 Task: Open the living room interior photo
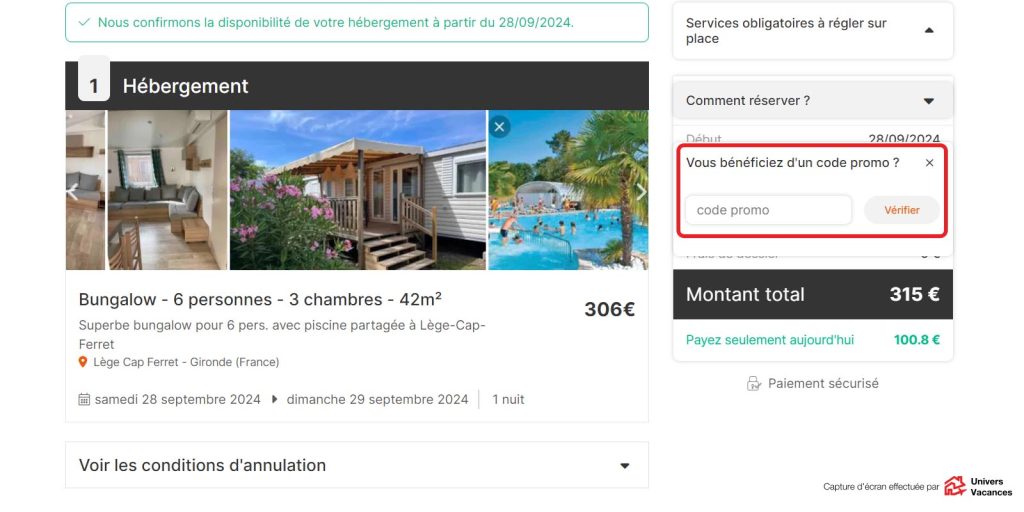point(167,190)
